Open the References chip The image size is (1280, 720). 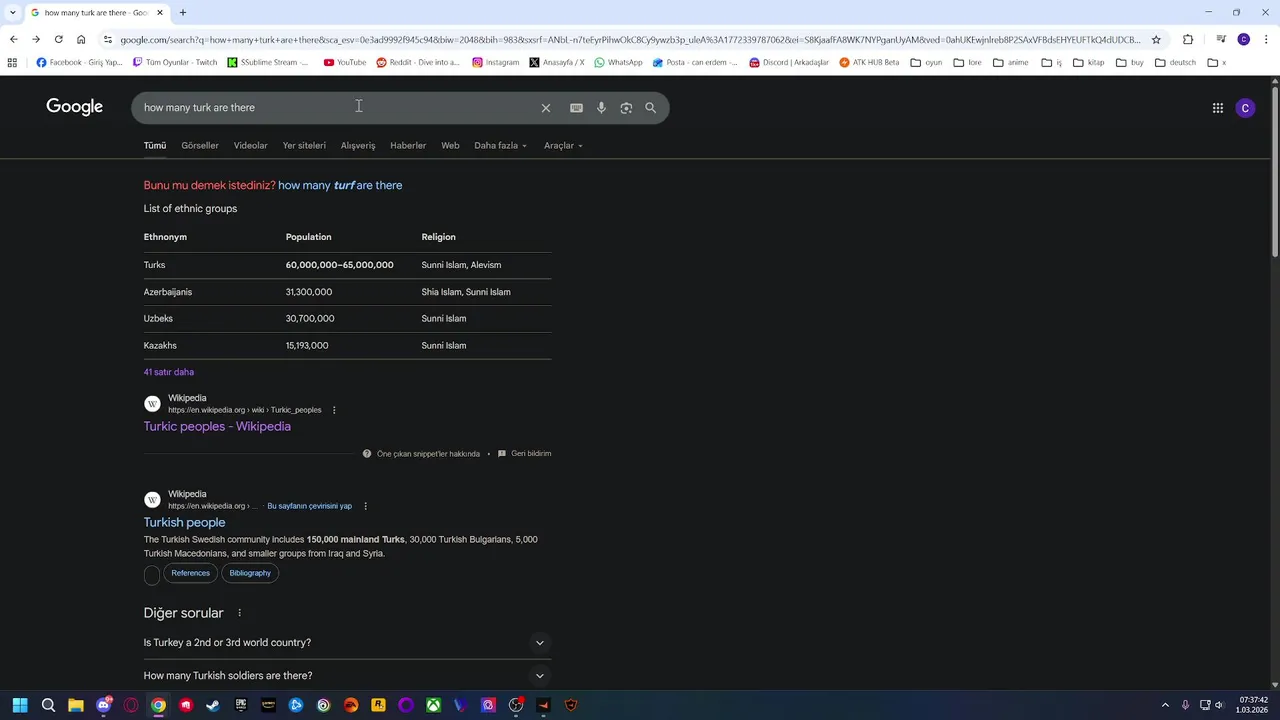pyautogui.click(x=190, y=574)
